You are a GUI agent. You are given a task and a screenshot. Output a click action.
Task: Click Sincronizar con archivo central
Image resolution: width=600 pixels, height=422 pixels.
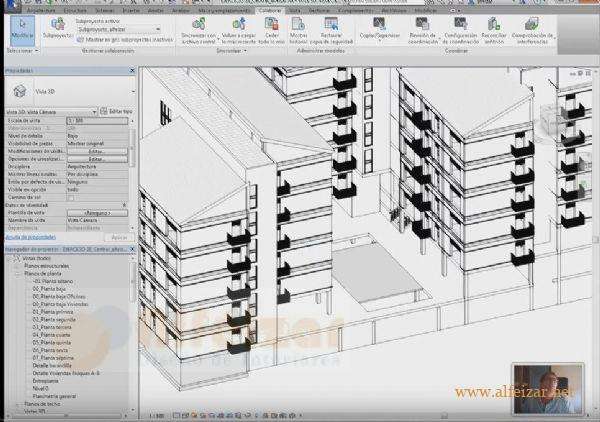[199, 31]
